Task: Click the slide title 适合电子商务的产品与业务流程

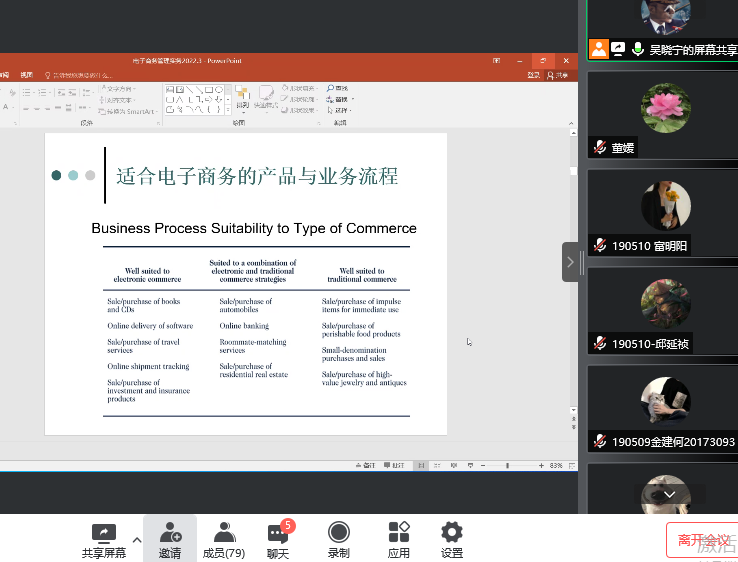Action: (257, 177)
